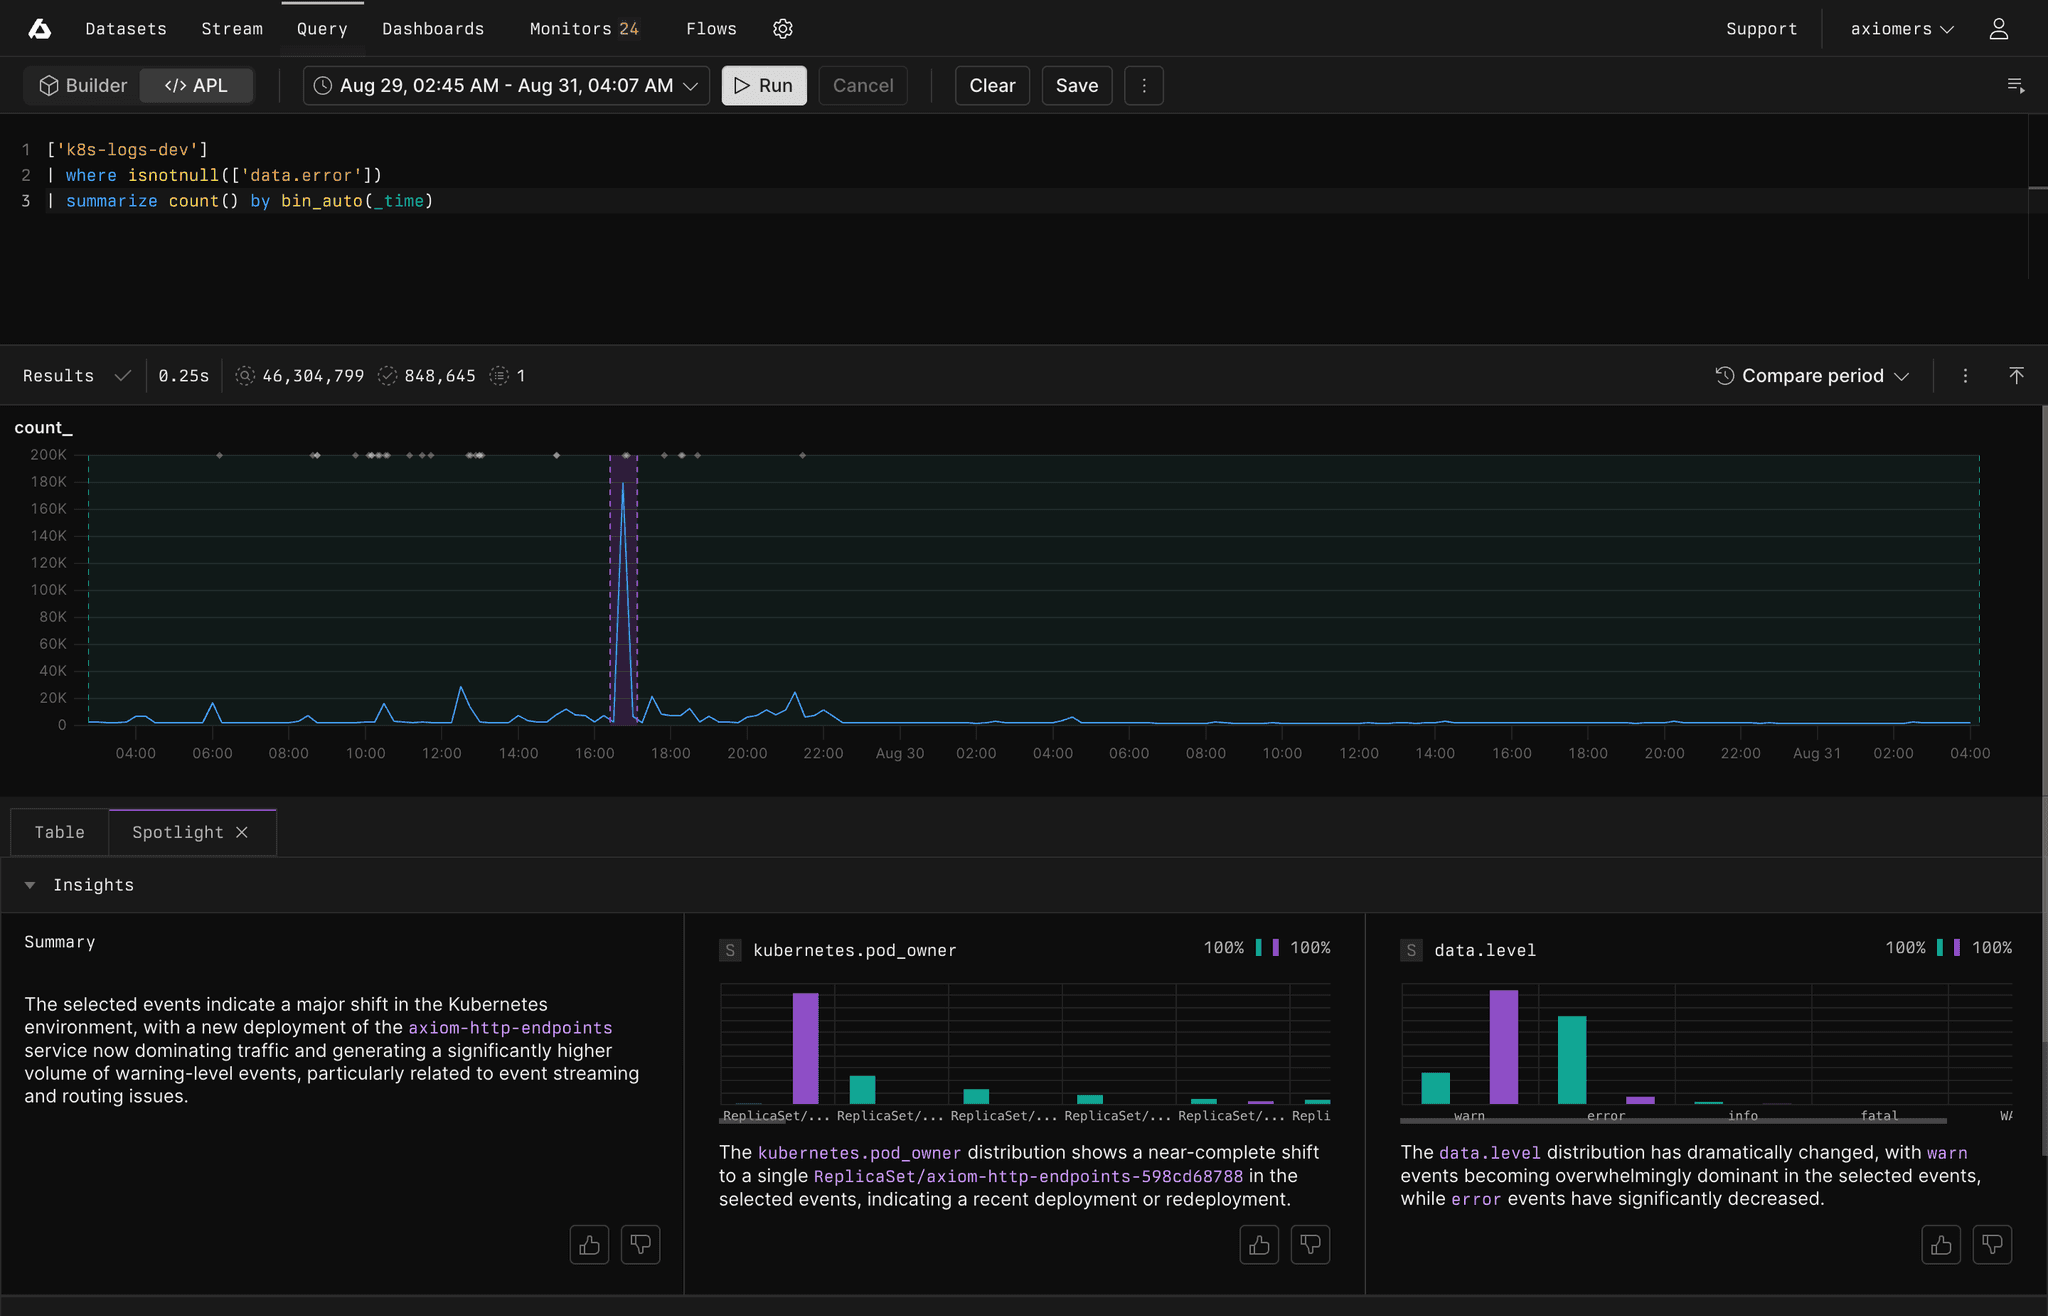Run the APL query
This screenshot has height=1316, width=2048.
tap(763, 85)
